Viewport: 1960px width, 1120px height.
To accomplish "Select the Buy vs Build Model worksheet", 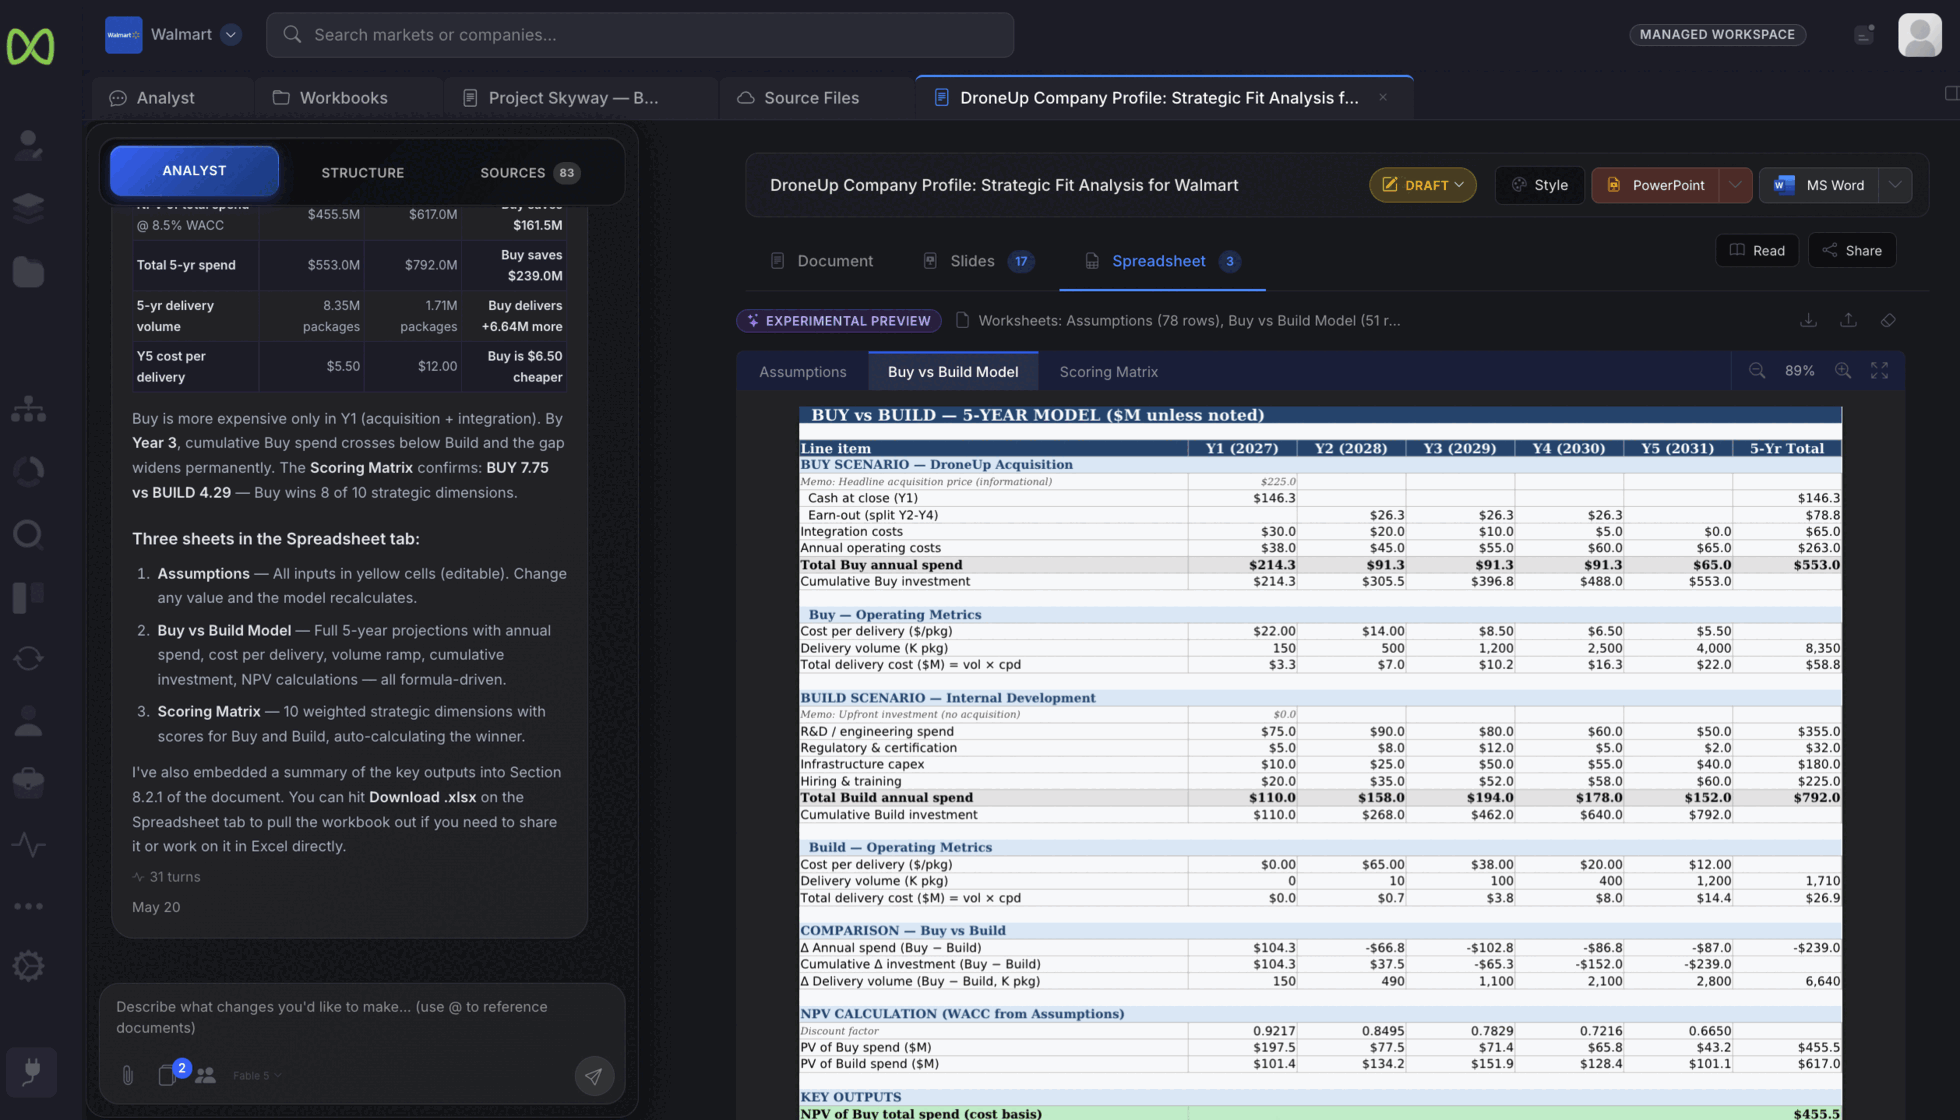I will pyautogui.click(x=953, y=372).
